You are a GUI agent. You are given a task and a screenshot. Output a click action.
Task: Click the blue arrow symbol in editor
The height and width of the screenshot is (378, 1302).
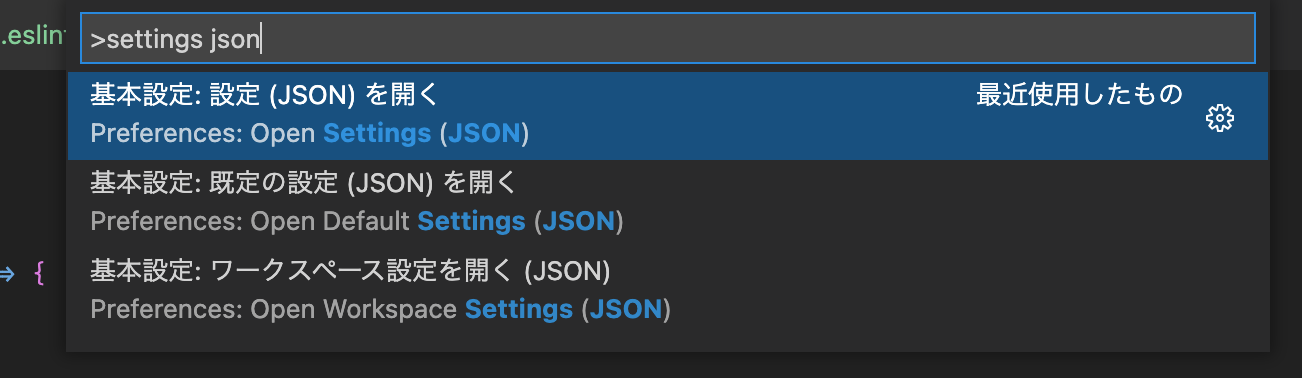[6, 273]
